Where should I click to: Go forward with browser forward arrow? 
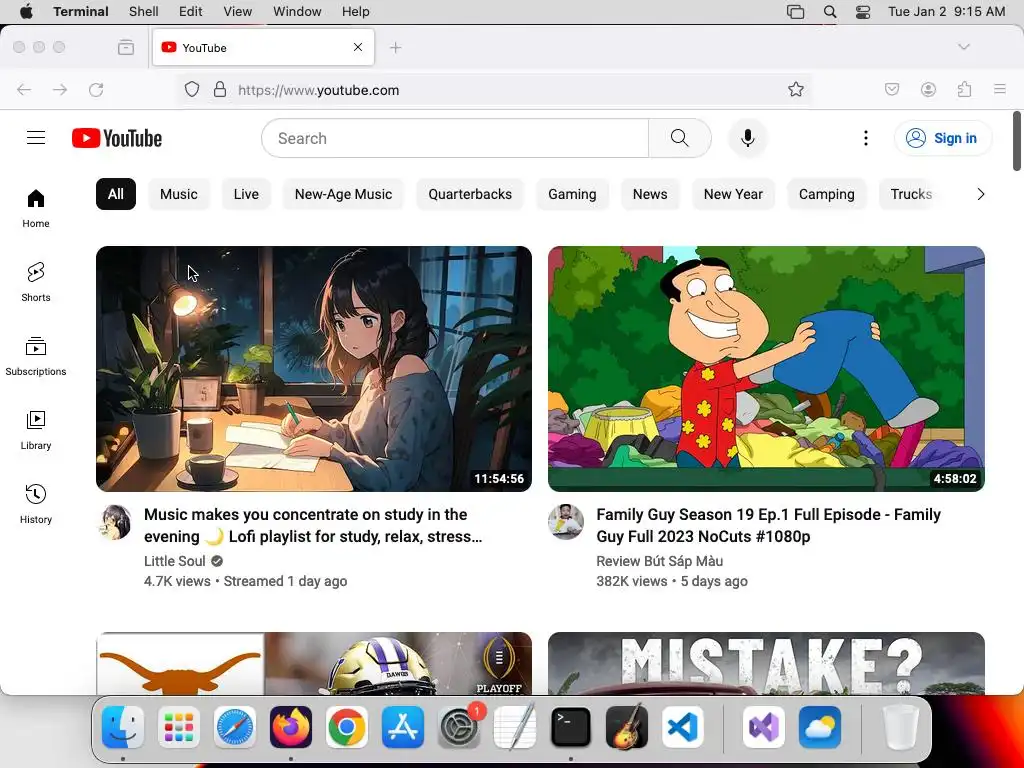click(60, 90)
